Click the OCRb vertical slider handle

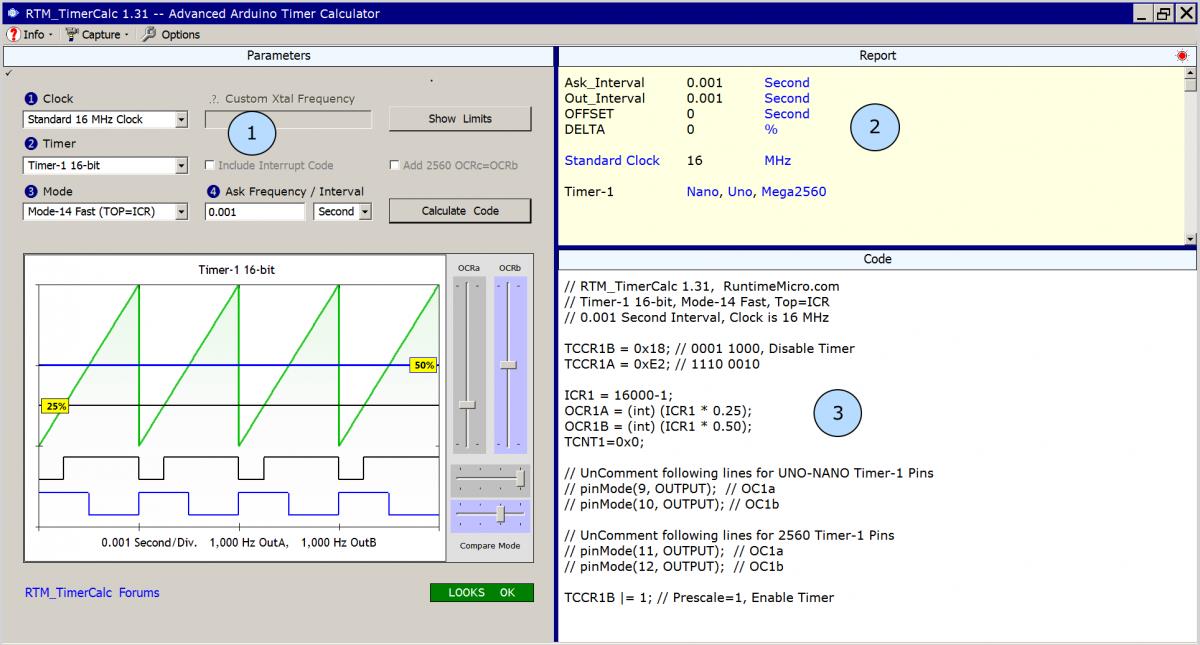click(x=509, y=365)
